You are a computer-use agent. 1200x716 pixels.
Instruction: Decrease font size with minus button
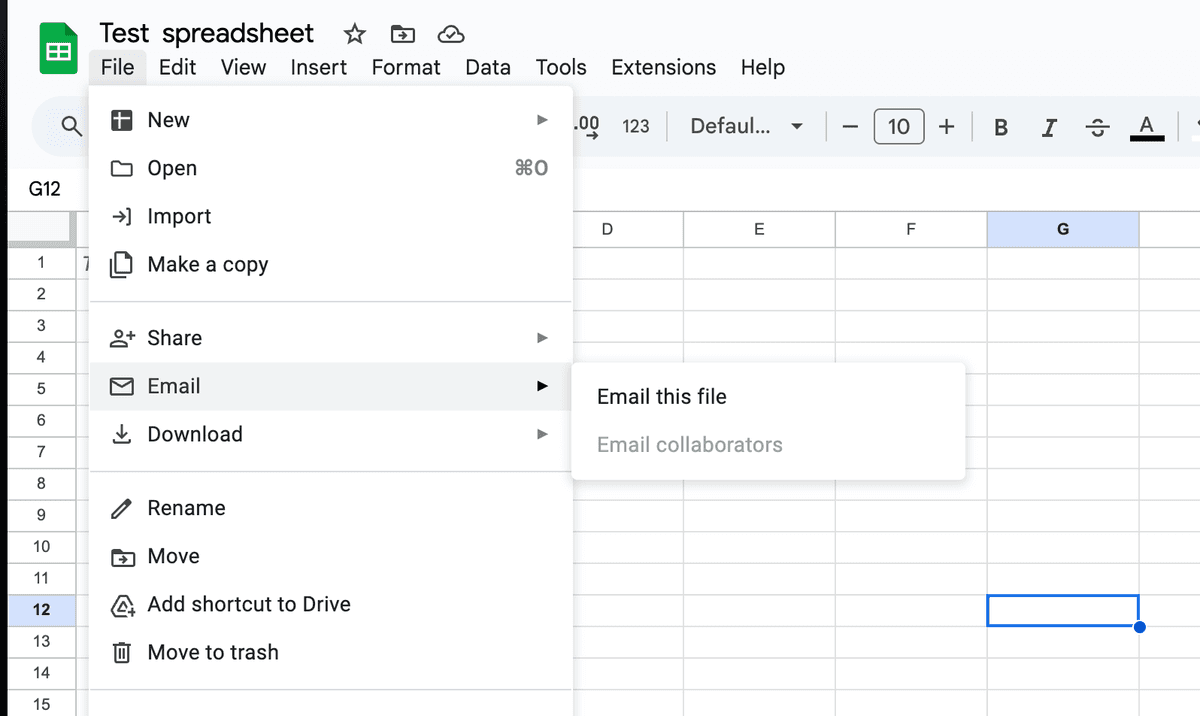point(851,126)
